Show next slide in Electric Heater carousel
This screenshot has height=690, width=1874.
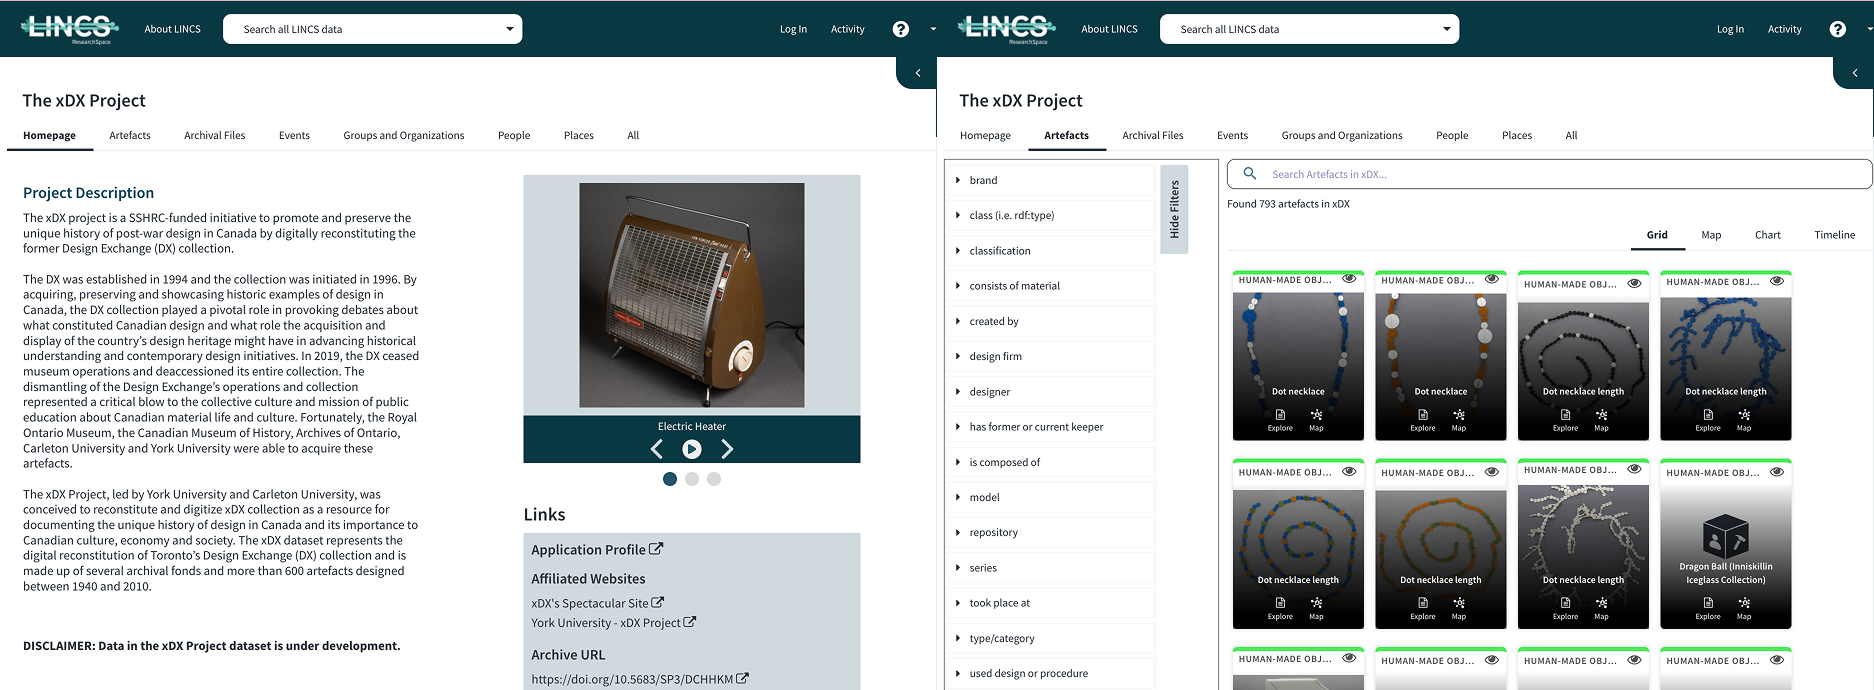click(x=727, y=449)
